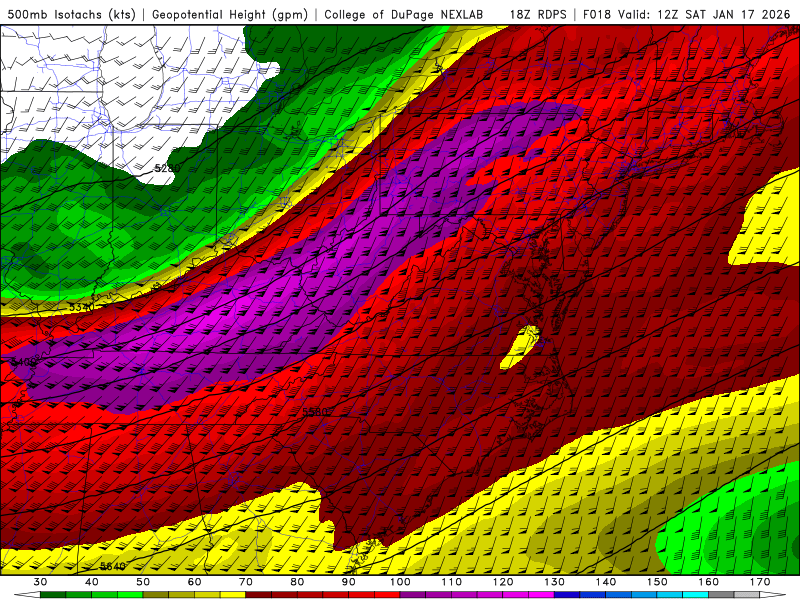800x600 pixels.
Task: Select the 'College of DuPage NEXLAB' label
Action: click(404, 14)
